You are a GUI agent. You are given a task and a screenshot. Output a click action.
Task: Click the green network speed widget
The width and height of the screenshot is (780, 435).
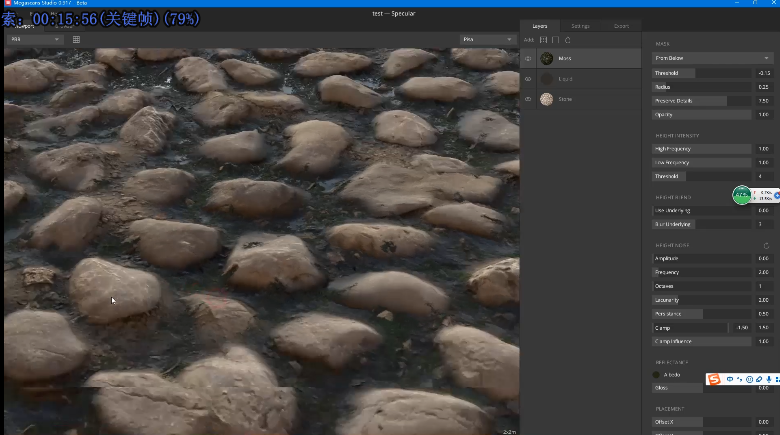[x=742, y=195]
